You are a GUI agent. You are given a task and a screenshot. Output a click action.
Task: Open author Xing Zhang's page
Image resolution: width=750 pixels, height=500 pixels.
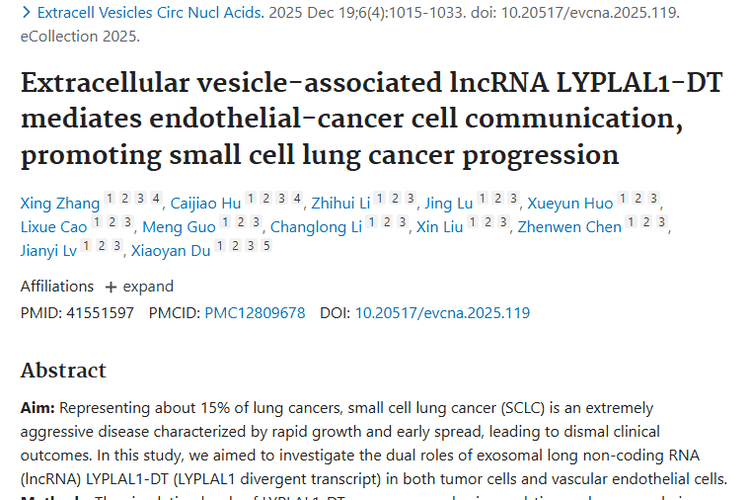[59, 204]
